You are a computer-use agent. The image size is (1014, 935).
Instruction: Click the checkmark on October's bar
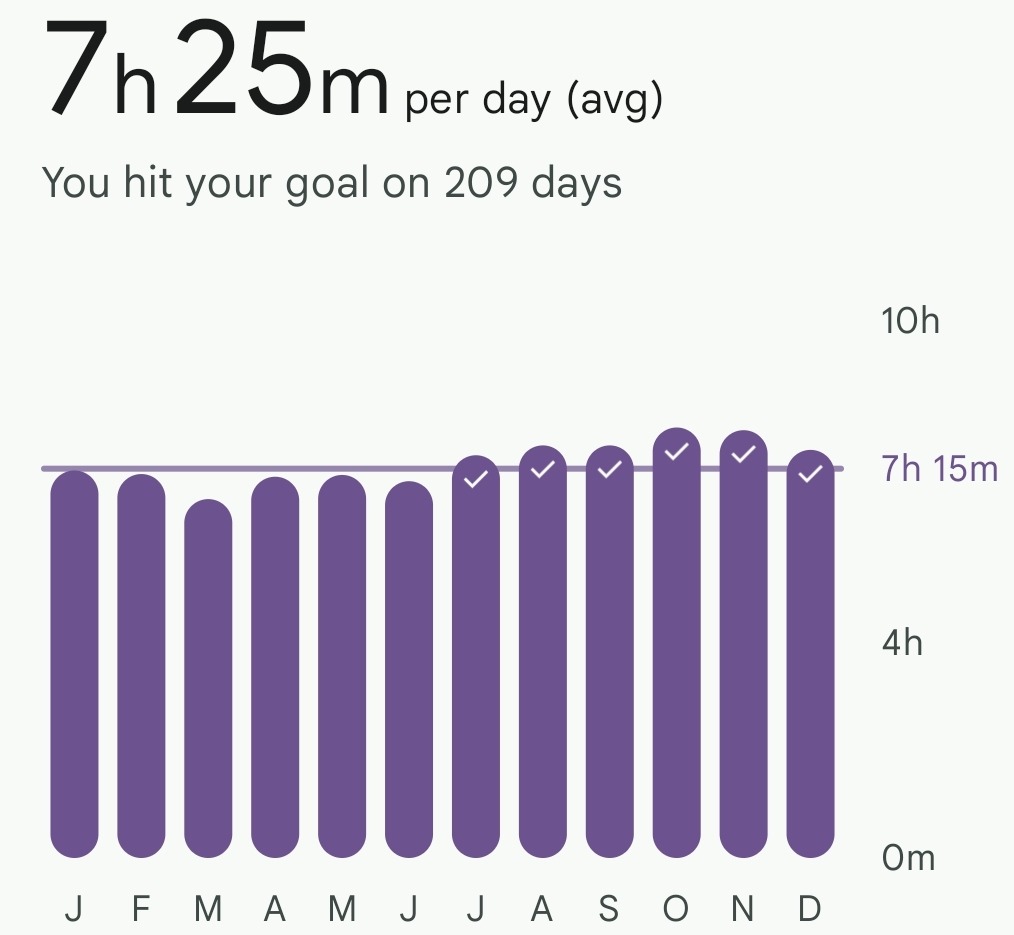[x=677, y=452]
